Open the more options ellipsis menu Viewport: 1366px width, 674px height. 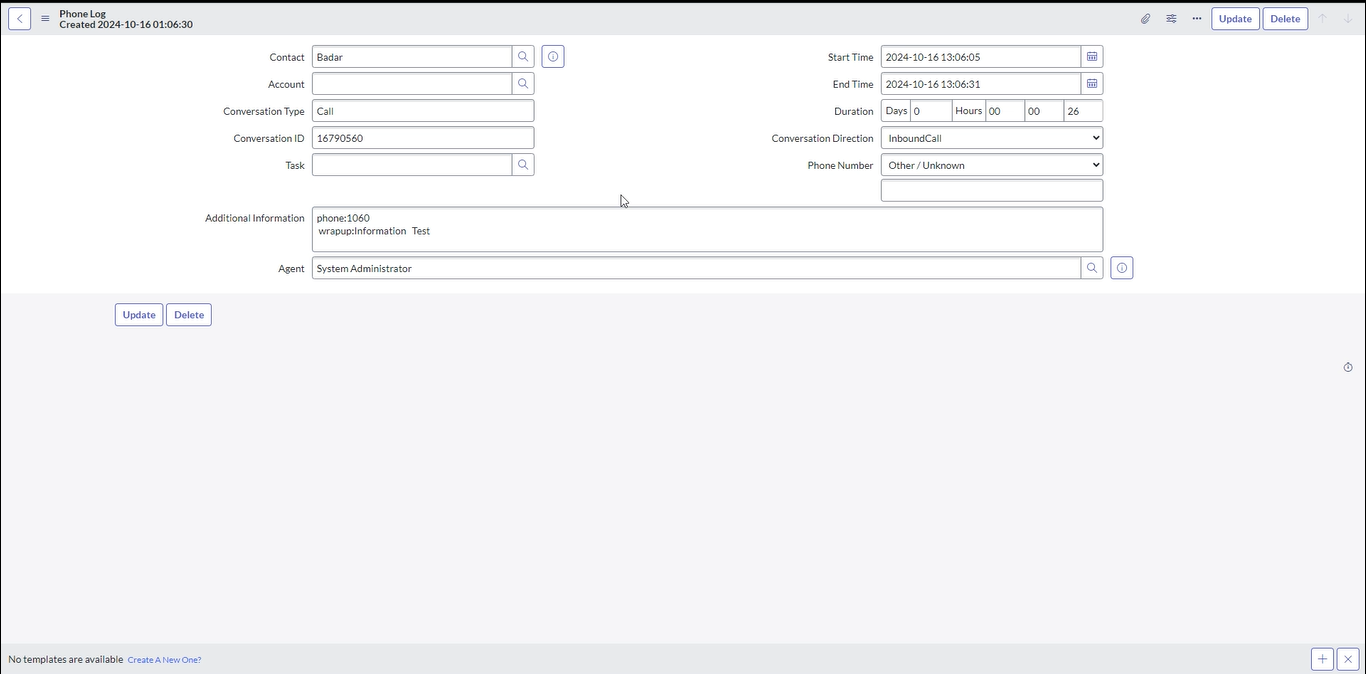(x=1196, y=19)
